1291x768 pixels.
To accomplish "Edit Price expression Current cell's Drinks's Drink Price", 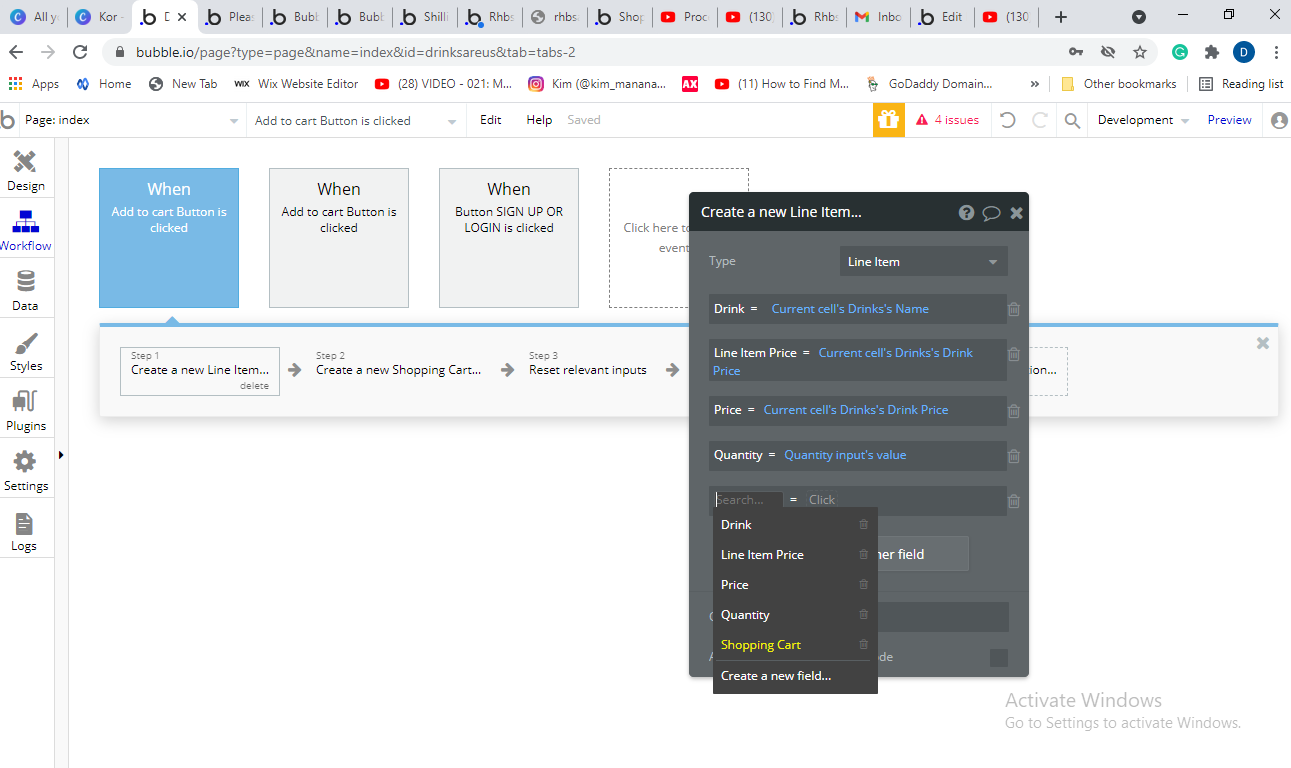I will point(856,410).
